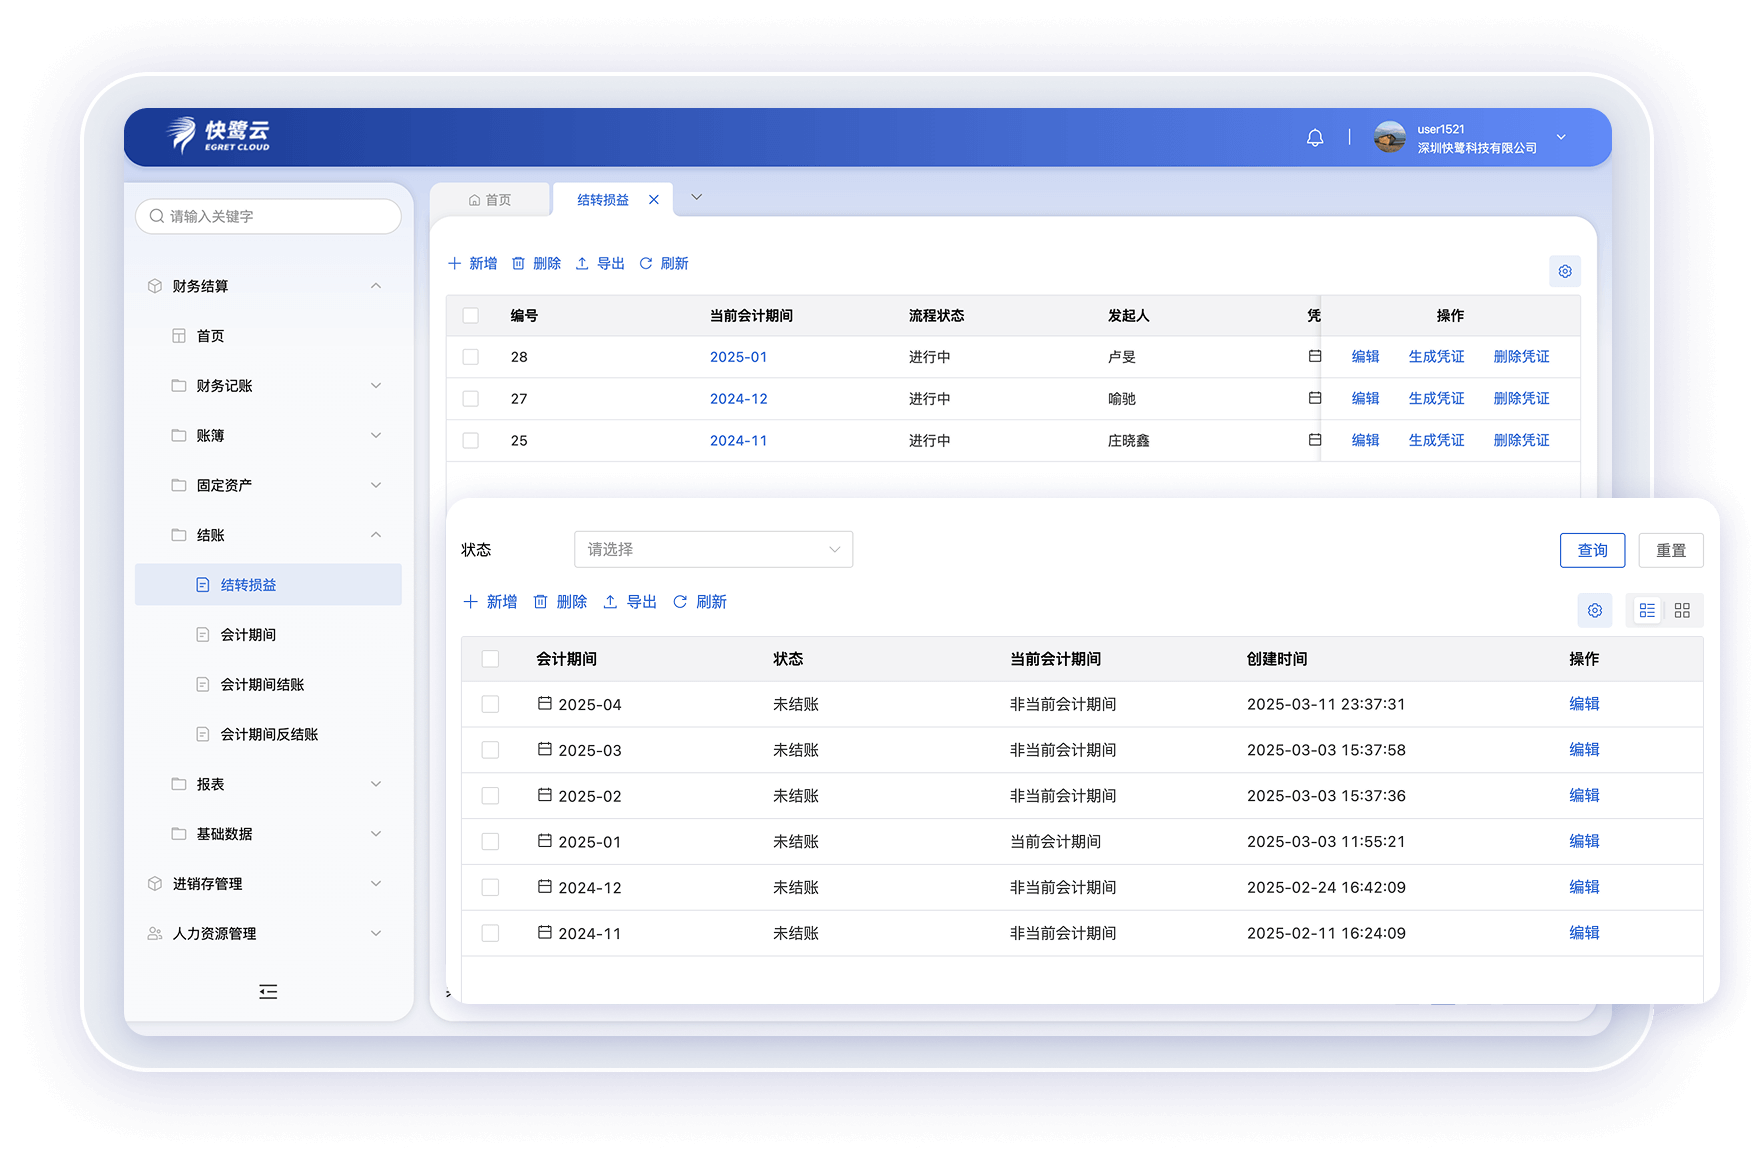Focus the 请输入关键字 search field

click(275, 216)
